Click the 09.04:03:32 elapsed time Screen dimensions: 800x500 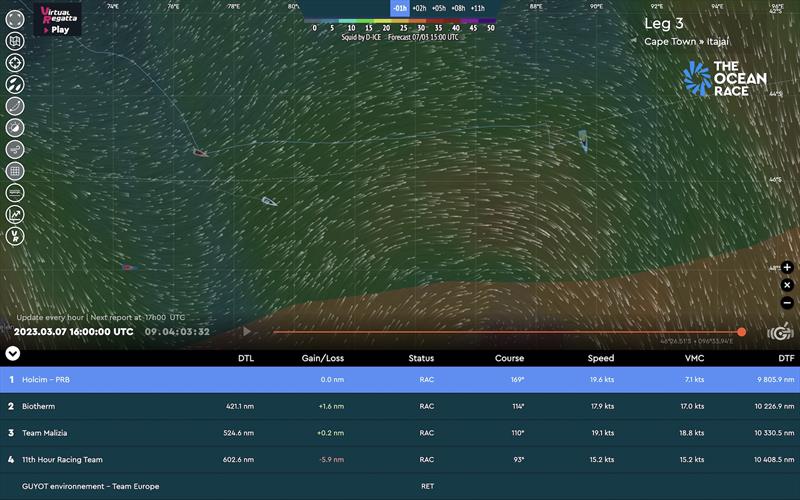(177, 332)
